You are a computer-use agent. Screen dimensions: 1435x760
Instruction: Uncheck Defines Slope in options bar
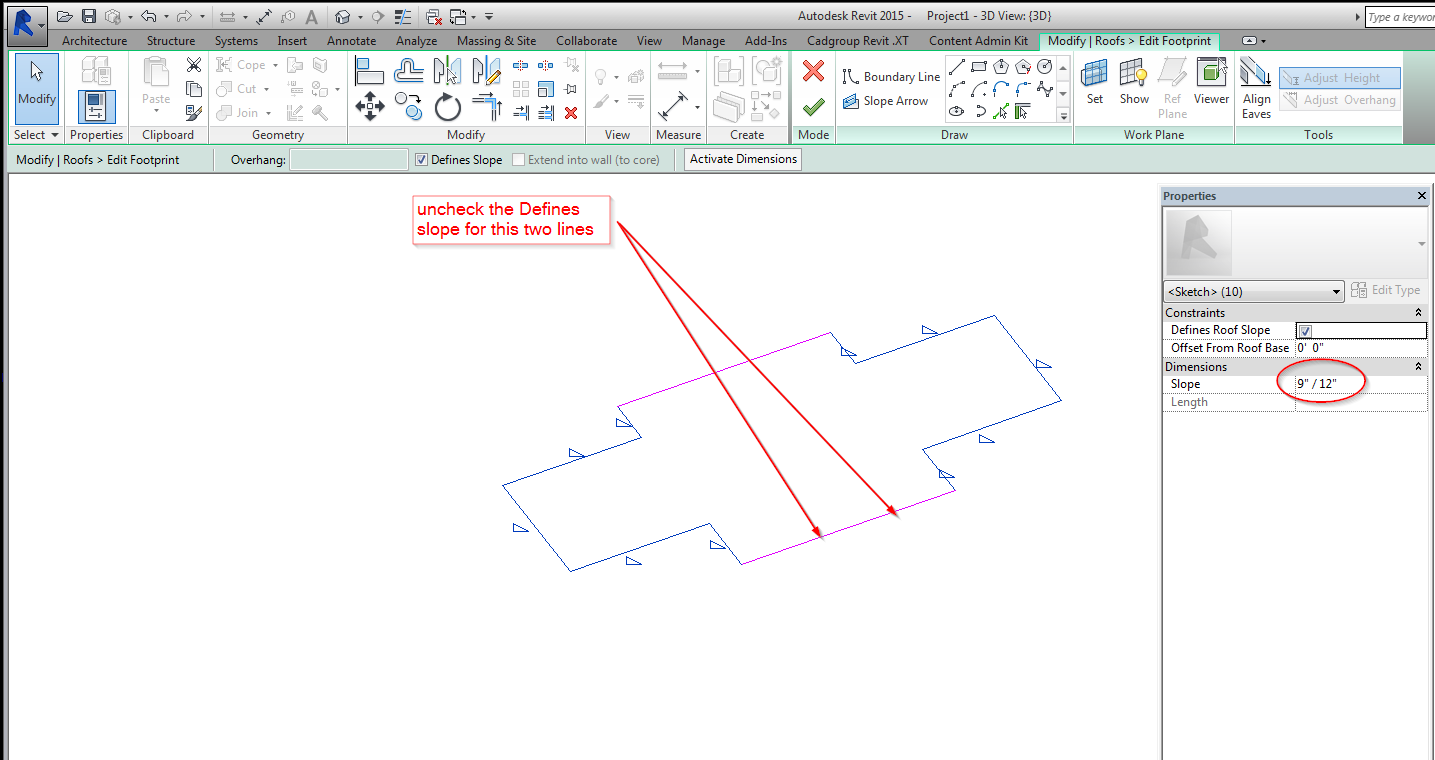(x=422, y=160)
